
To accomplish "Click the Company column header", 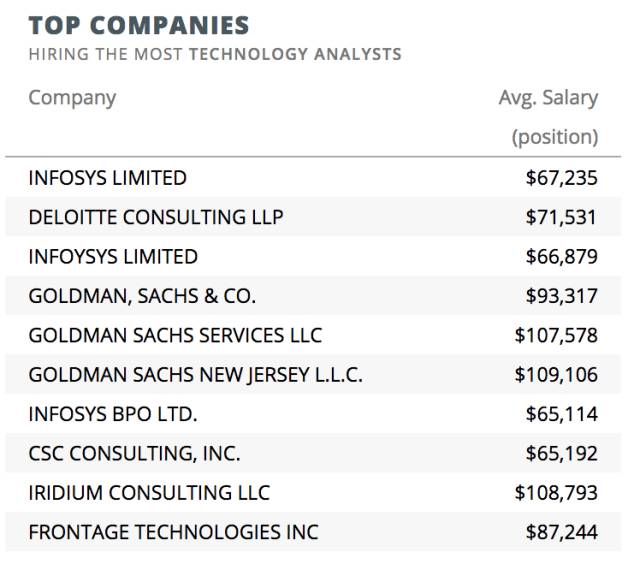I will 72,98.
